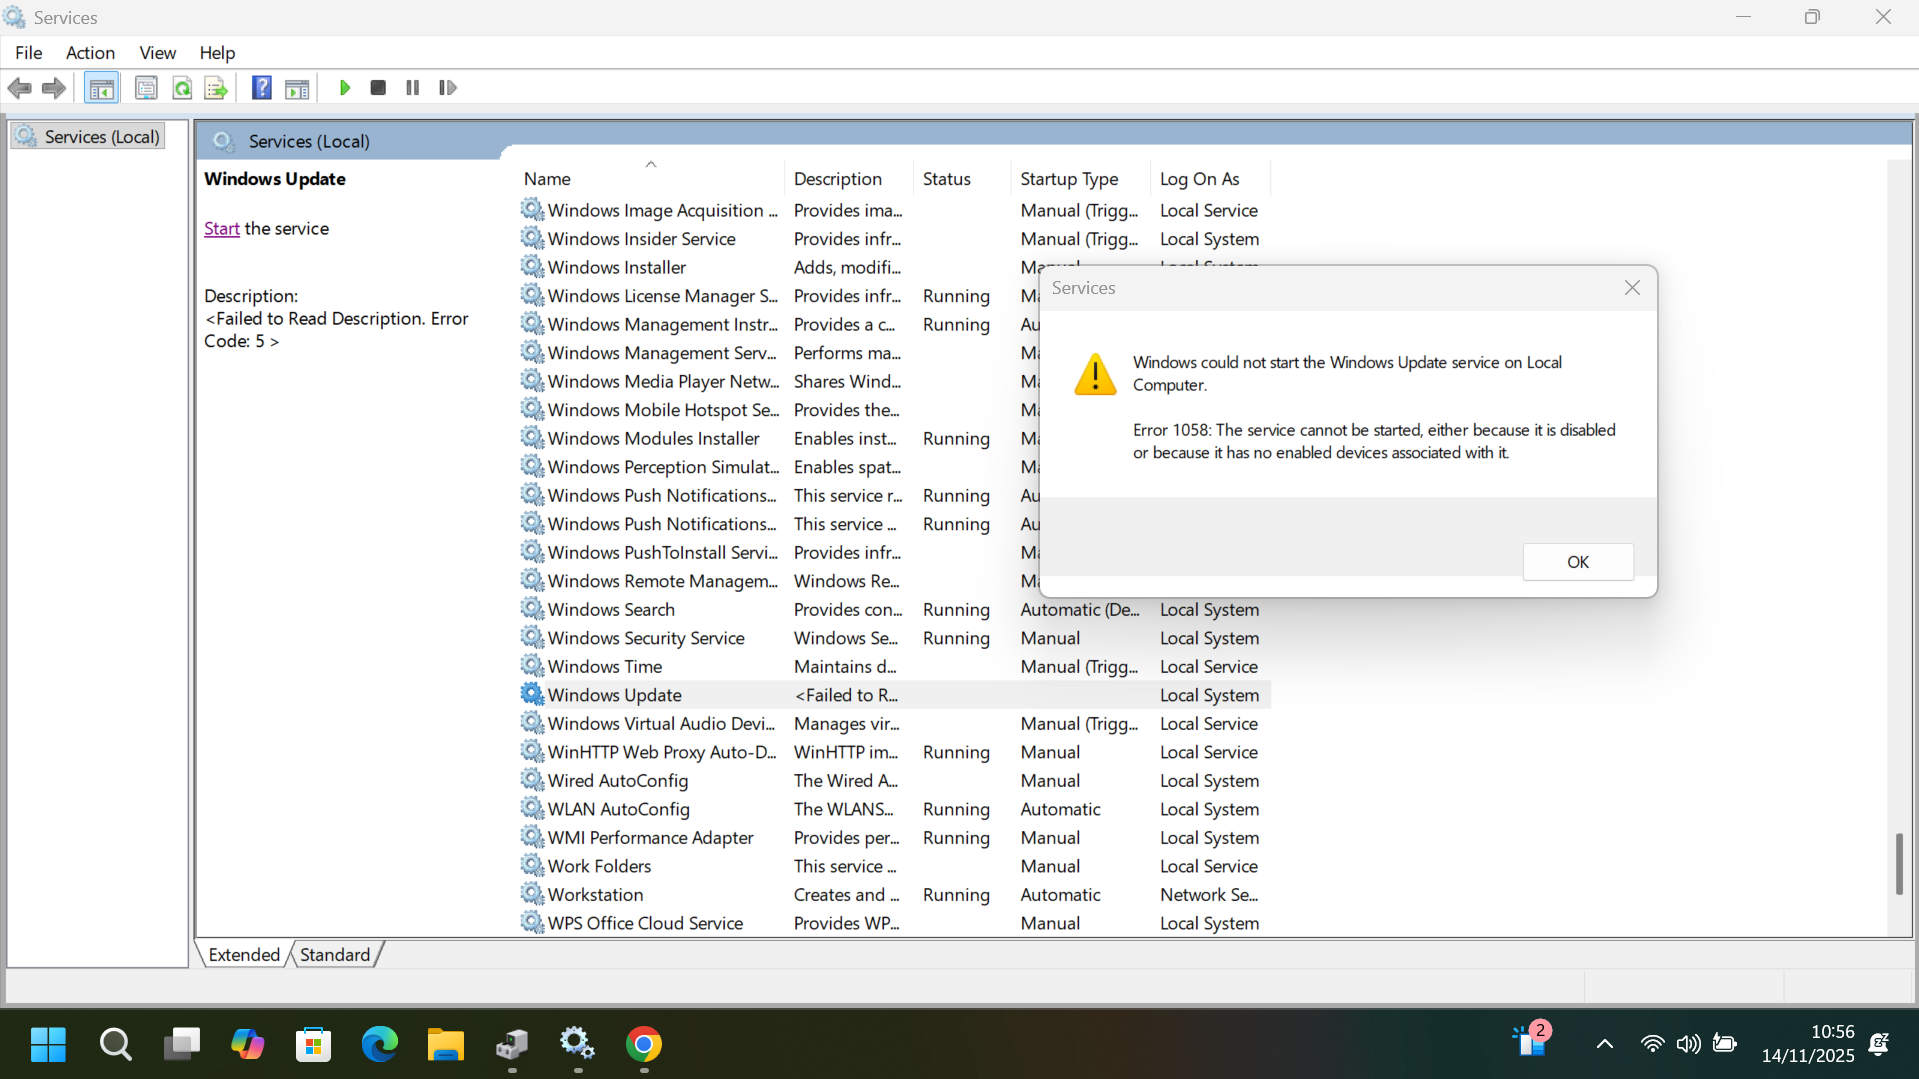Sort by the Startup Type column
Viewport: 1919px width, 1079px height.
(x=1069, y=178)
